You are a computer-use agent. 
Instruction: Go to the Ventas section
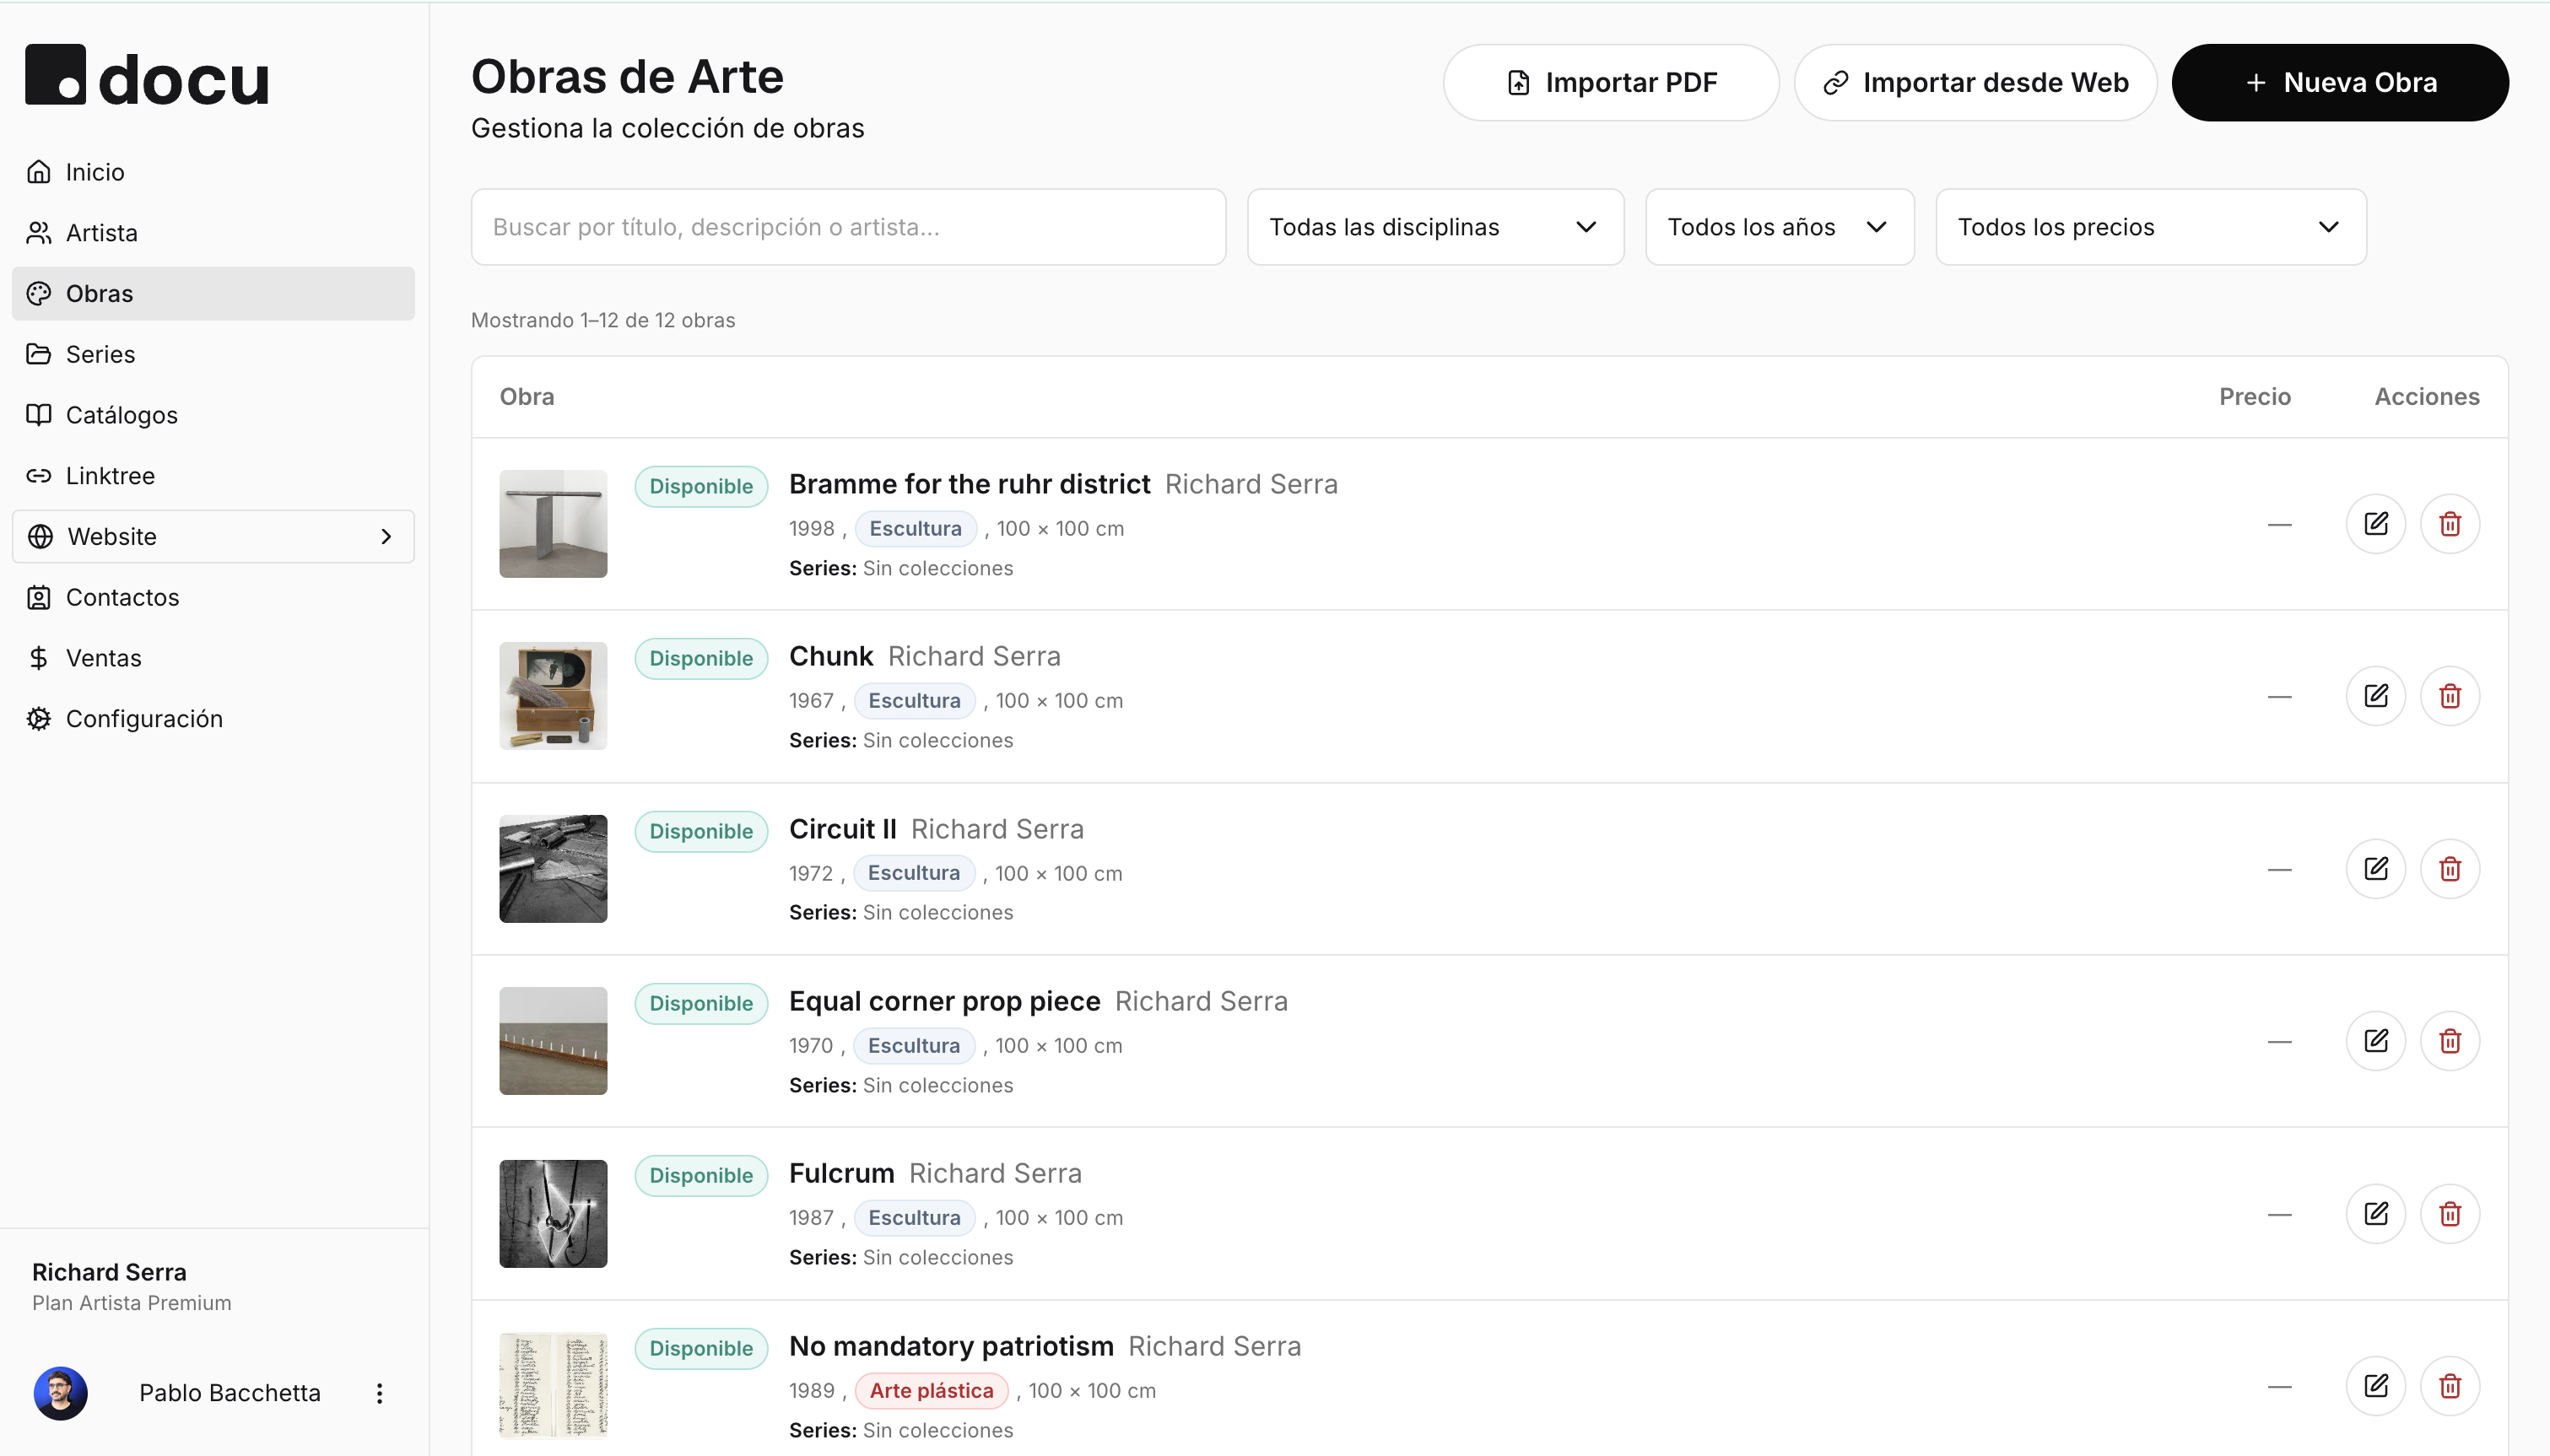point(213,658)
